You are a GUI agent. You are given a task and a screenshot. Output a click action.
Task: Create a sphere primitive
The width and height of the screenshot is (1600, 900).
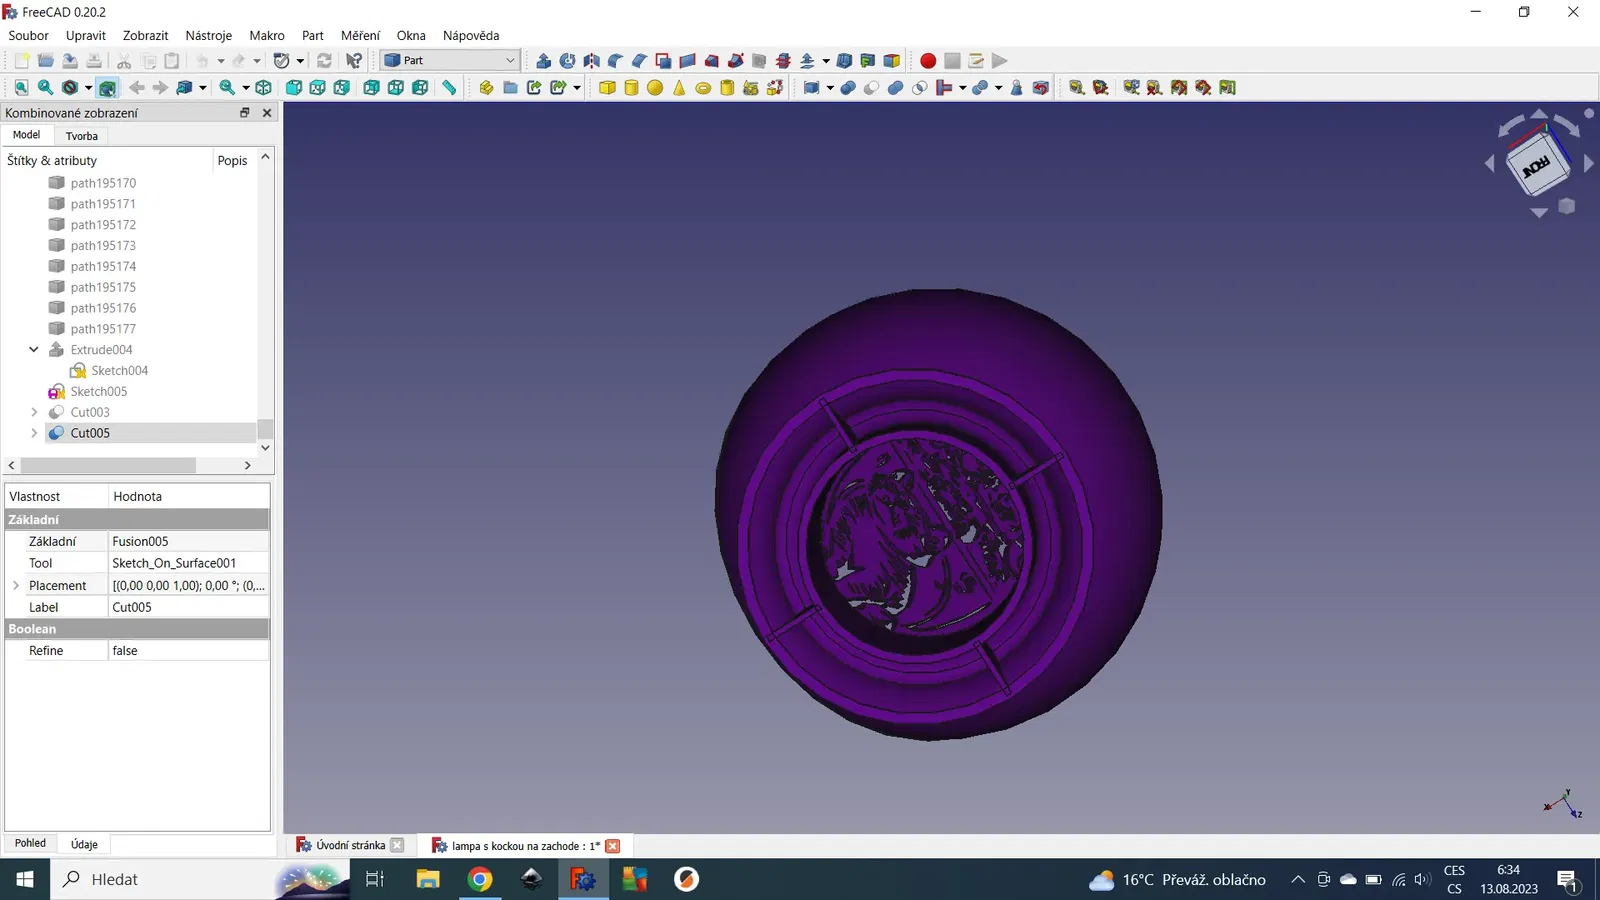[655, 88]
